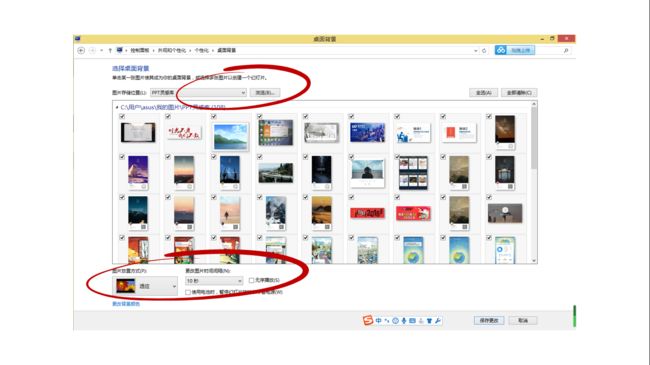Viewport: 650px width, 365px height.
Task: Go back with the Back arrow
Action: (81, 50)
